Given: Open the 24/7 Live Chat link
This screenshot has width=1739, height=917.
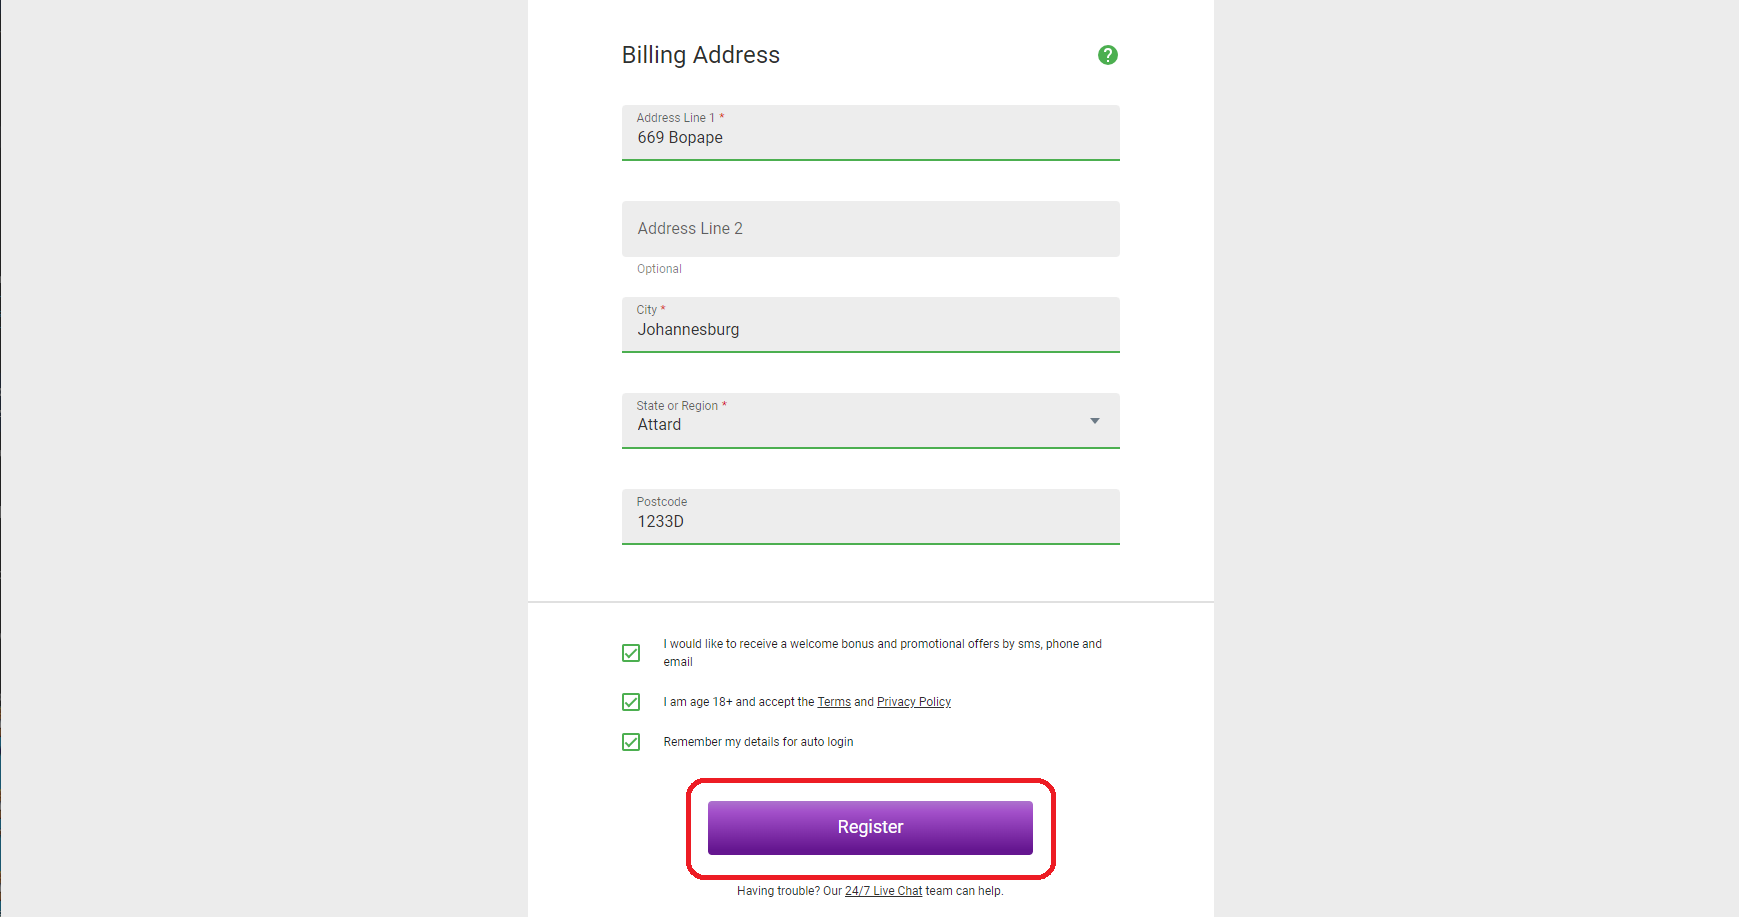Looking at the screenshot, I should (x=883, y=891).
